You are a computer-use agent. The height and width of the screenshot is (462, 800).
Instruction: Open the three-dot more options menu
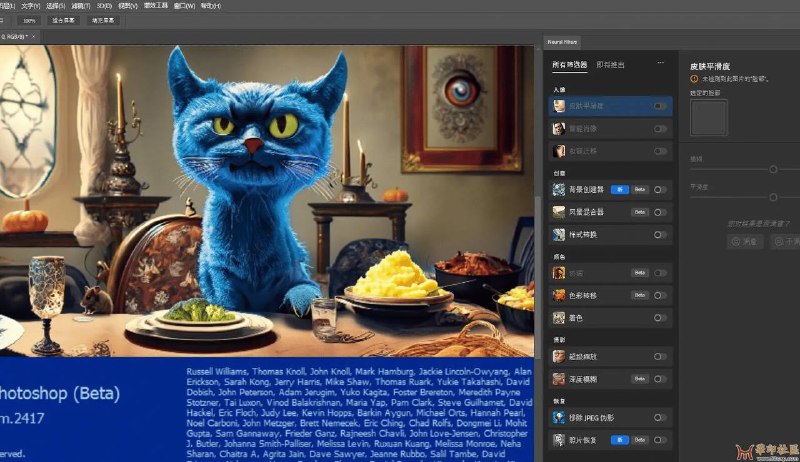(x=661, y=63)
